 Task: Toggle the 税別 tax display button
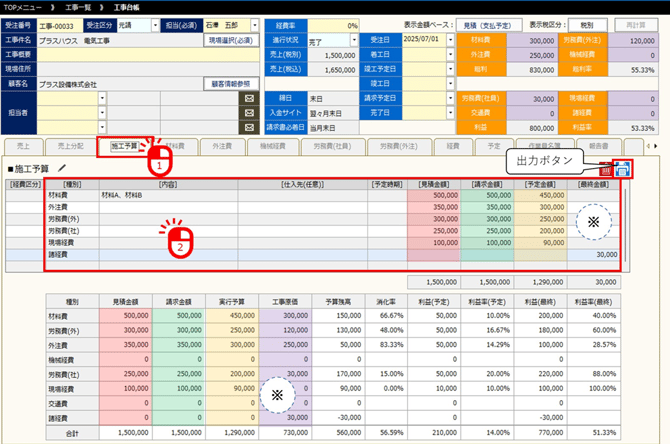586,24
